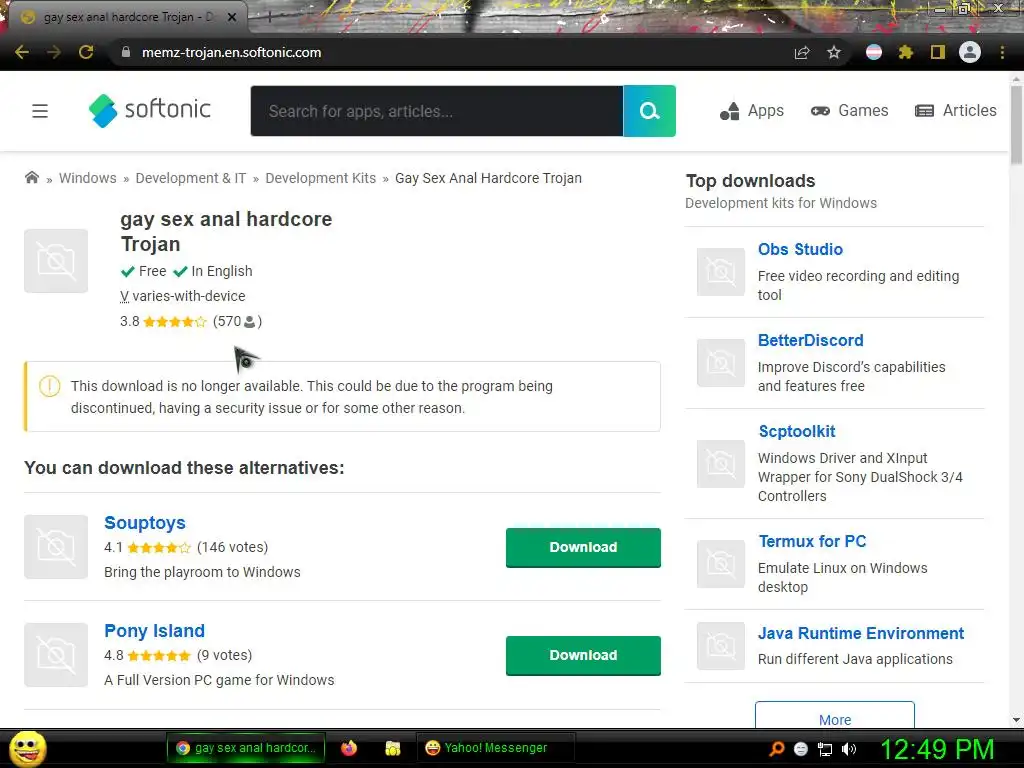Open the volume speaker tray icon
Screen dimensions: 1024x768
849,749
